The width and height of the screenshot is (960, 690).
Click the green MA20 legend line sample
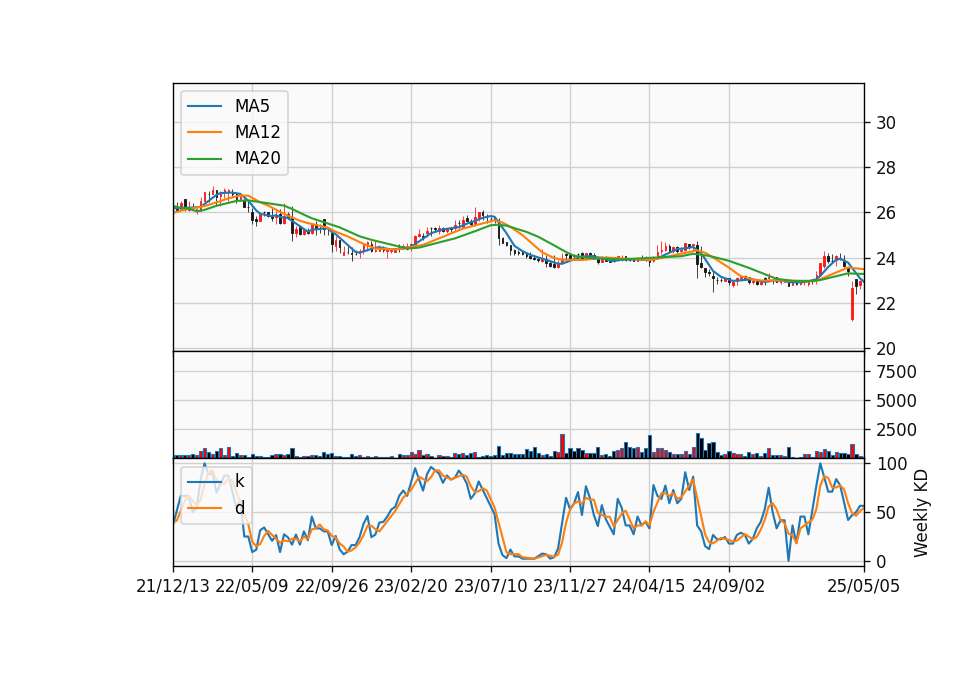pyautogui.click(x=204, y=158)
